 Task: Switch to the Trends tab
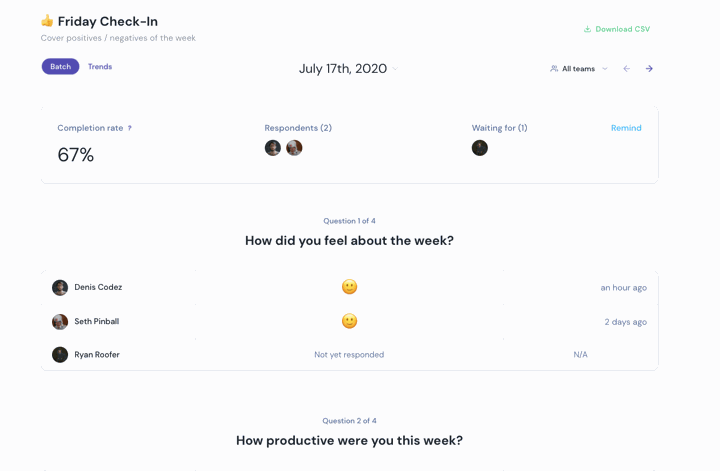(x=100, y=67)
